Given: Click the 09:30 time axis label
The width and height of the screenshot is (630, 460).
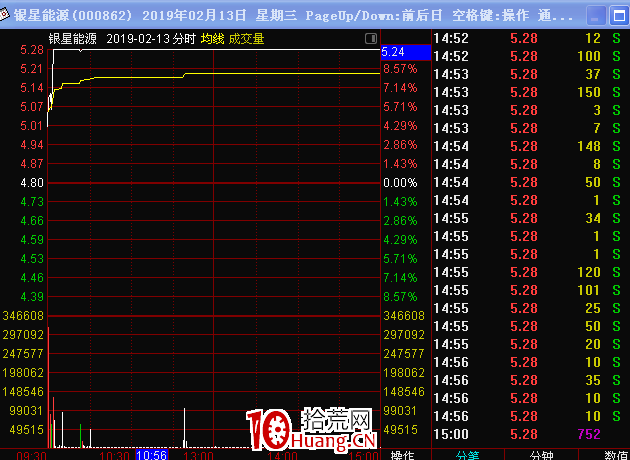Looking at the screenshot, I should (31, 456).
